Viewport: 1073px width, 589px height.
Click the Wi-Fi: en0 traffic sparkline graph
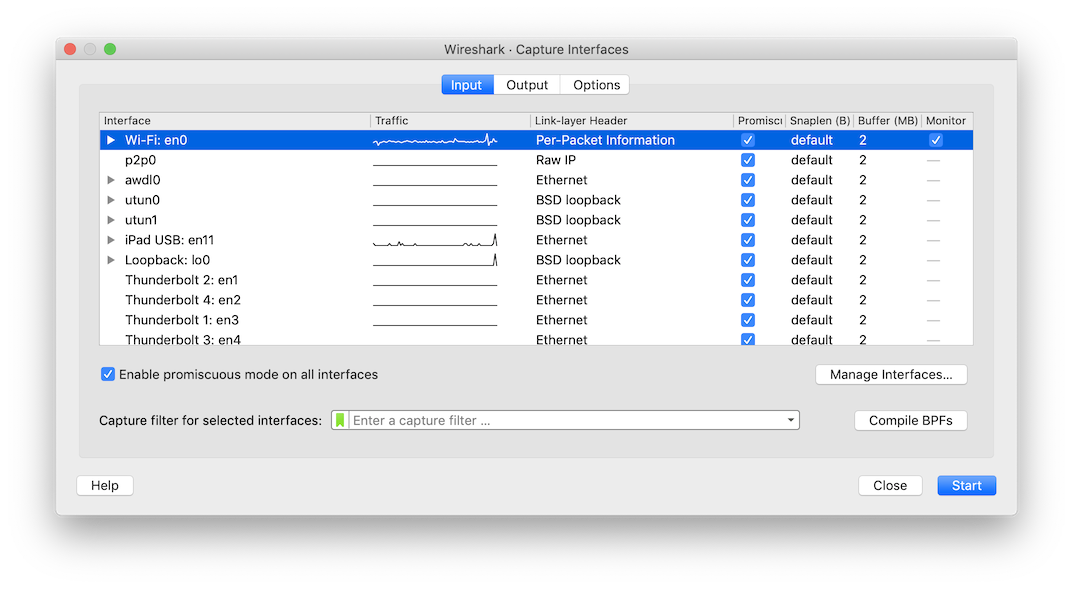point(434,140)
